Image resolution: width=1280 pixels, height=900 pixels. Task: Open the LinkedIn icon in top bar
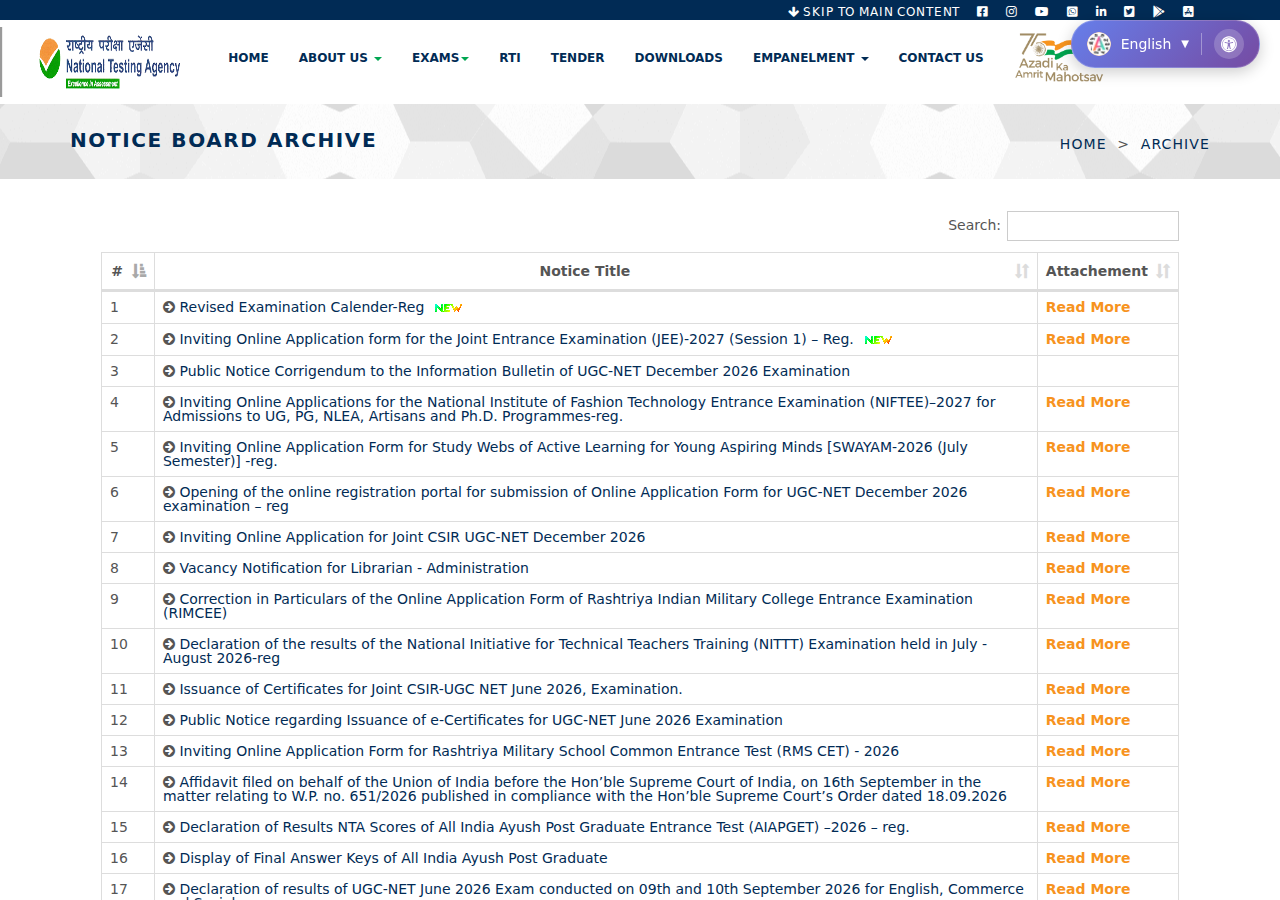[1101, 12]
